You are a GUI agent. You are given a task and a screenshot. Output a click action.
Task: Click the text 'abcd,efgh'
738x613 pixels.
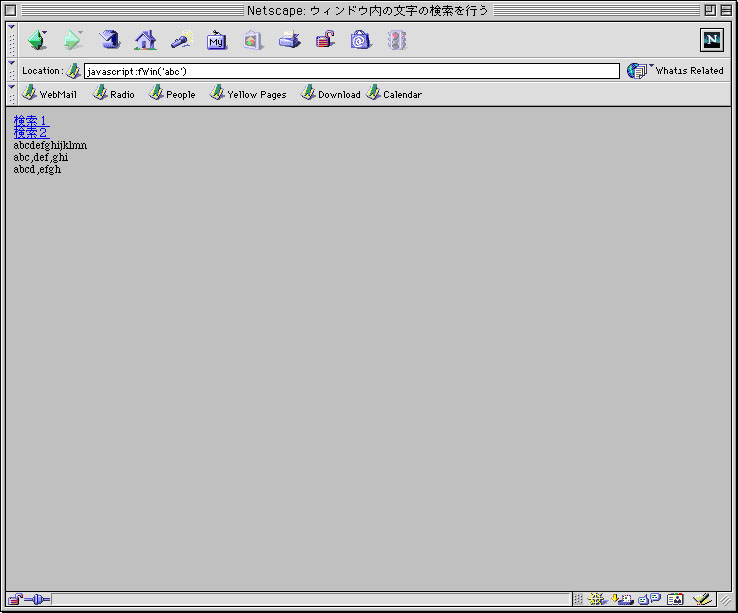pyautogui.click(x=37, y=169)
